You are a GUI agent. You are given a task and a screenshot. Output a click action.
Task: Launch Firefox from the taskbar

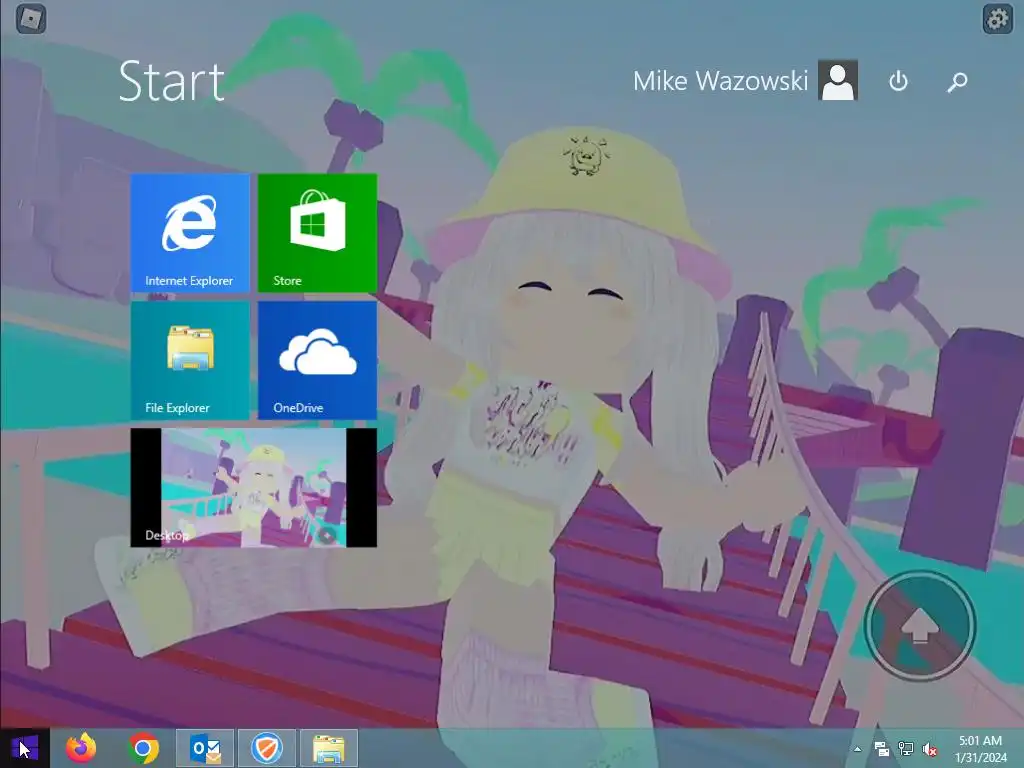click(x=81, y=748)
